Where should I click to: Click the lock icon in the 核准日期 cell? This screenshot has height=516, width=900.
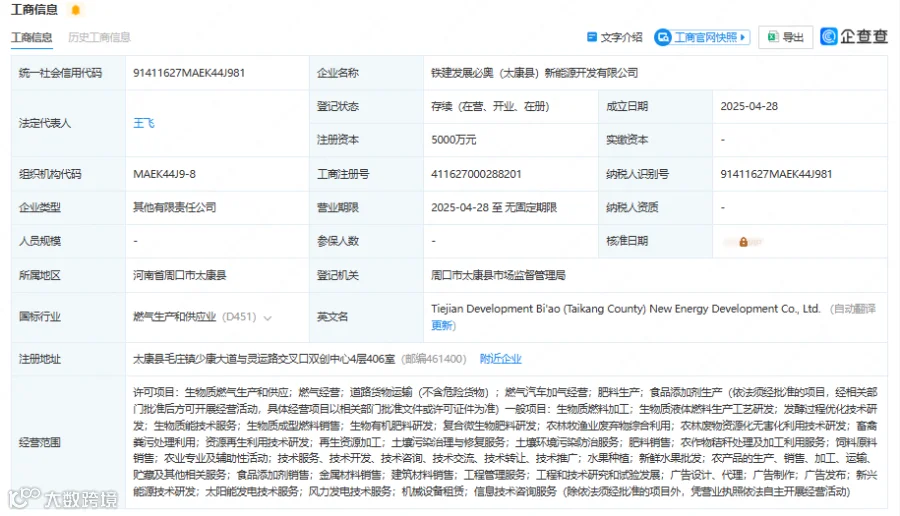tap(743, 242)
